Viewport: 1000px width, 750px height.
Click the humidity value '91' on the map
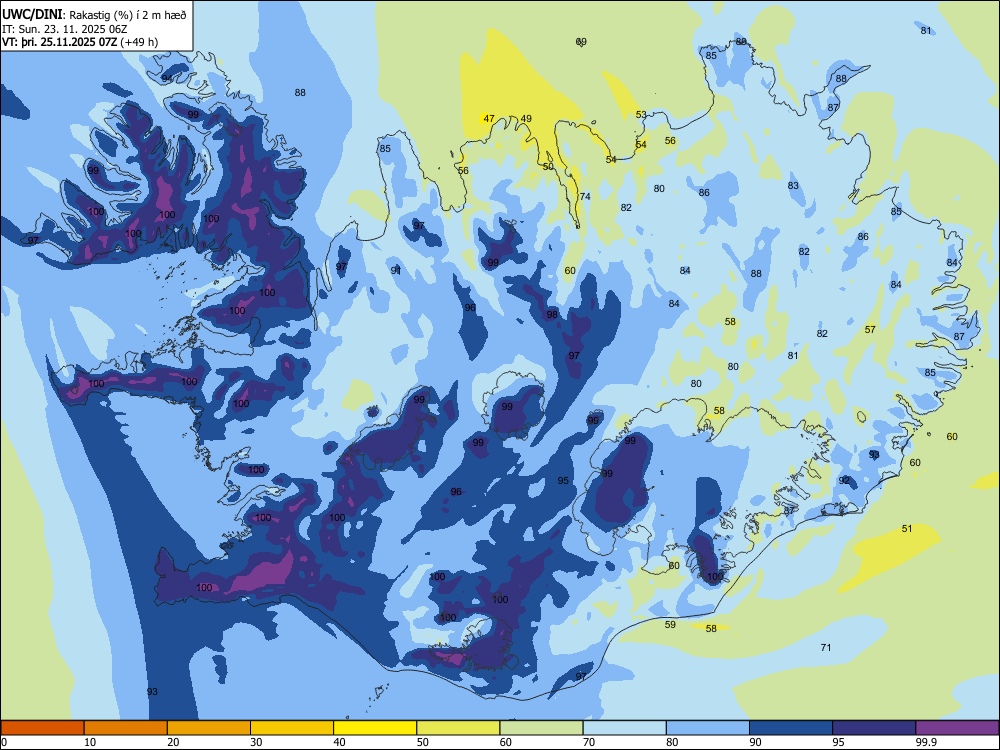click(396, 270)
